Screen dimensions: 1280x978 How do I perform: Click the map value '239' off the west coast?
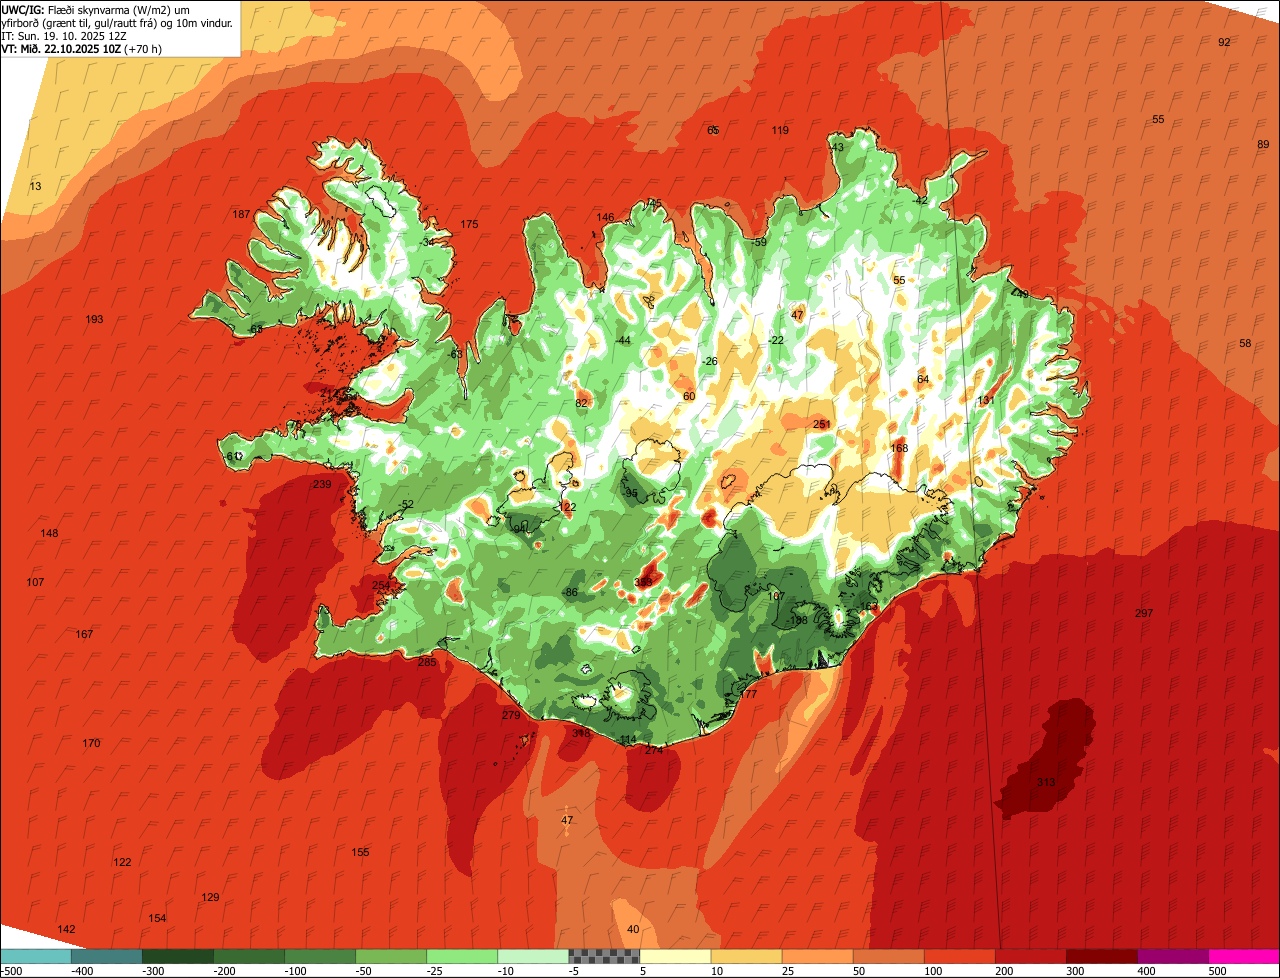pos(322,484)
